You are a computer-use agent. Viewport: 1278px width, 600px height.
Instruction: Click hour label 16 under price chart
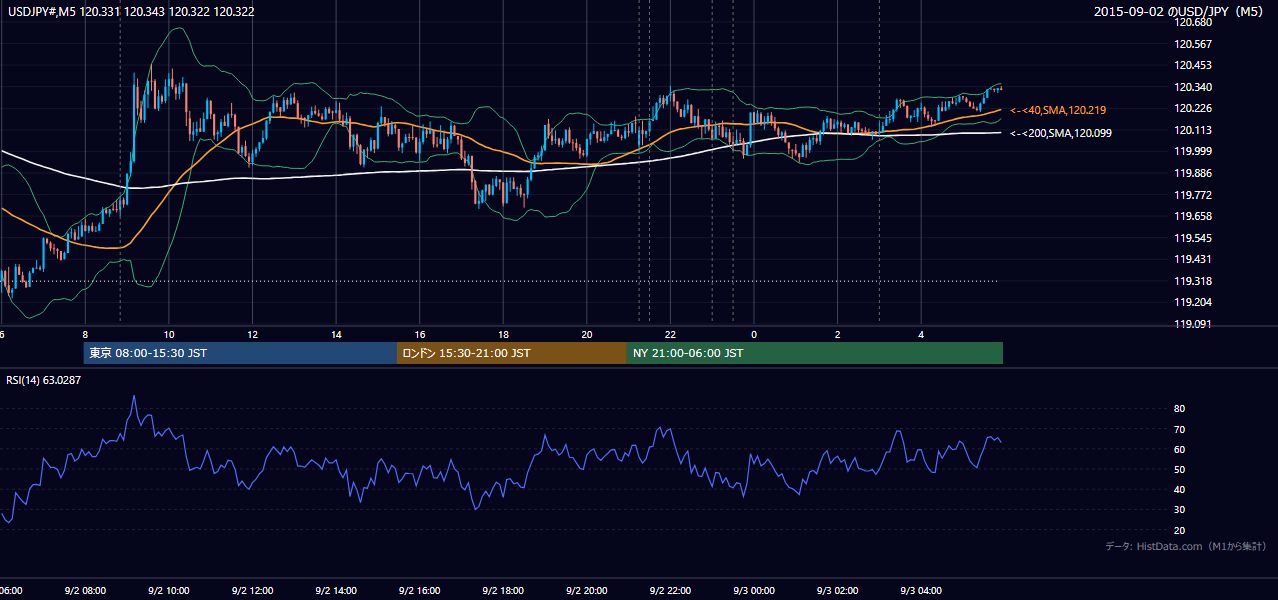tap(420, 334)
